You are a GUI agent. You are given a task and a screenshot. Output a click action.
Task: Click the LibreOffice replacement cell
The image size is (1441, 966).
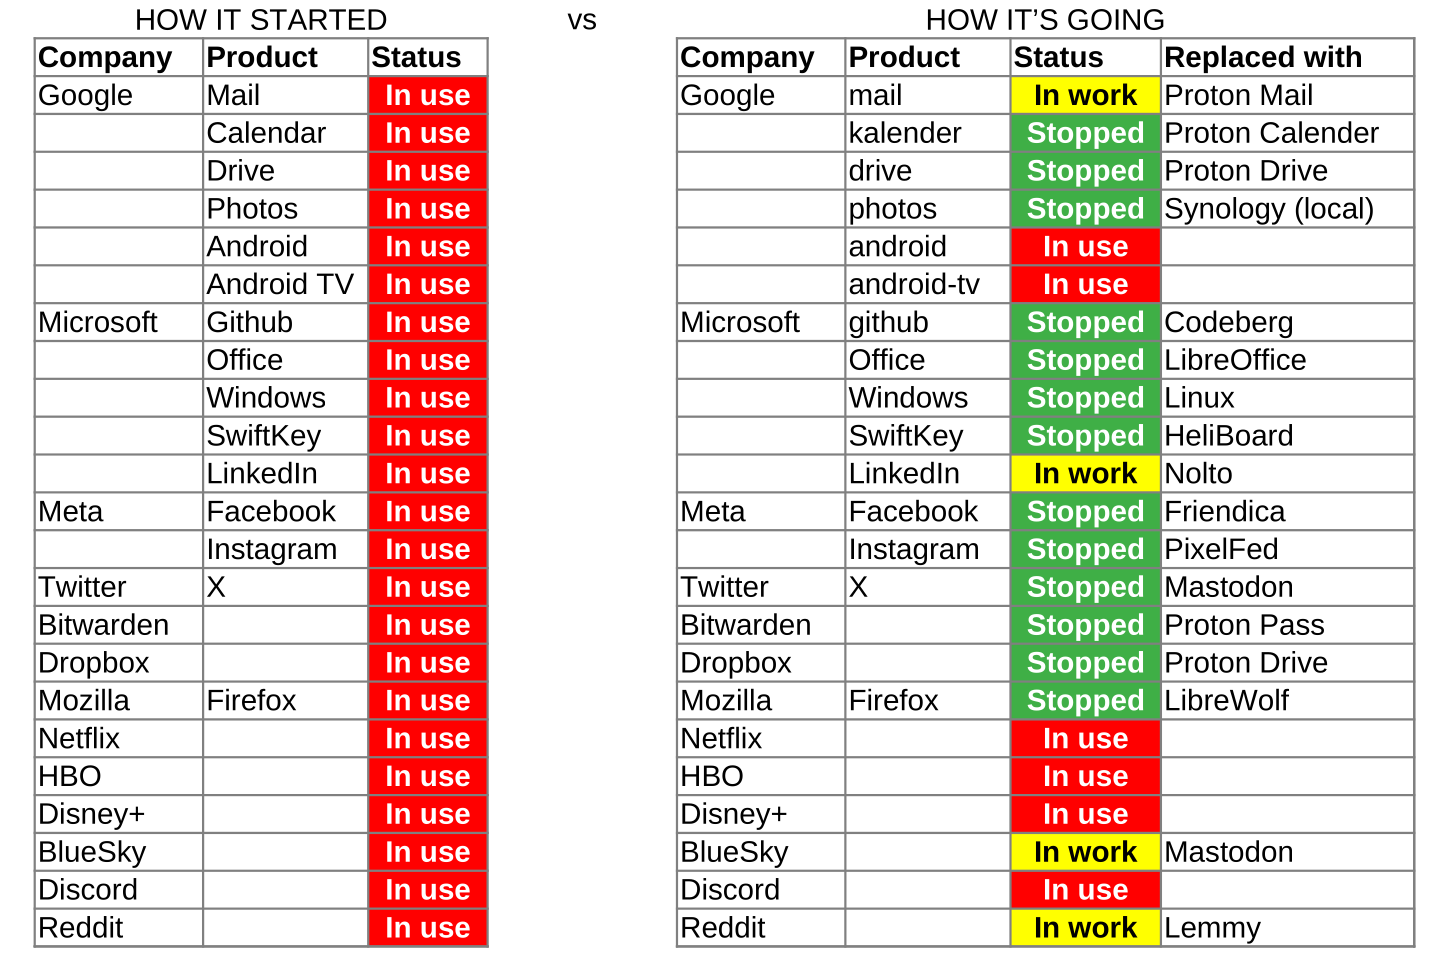coord(1235,360)
